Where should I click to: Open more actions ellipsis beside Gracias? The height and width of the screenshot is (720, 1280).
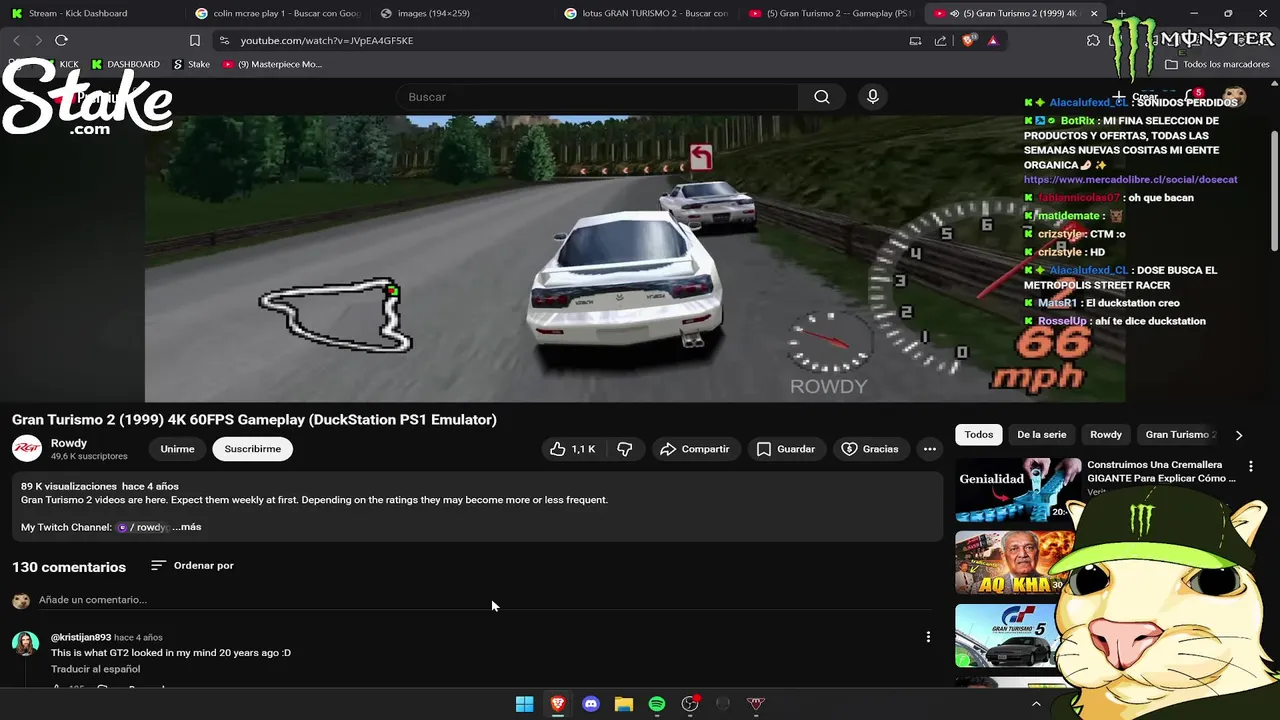[930, 449]
